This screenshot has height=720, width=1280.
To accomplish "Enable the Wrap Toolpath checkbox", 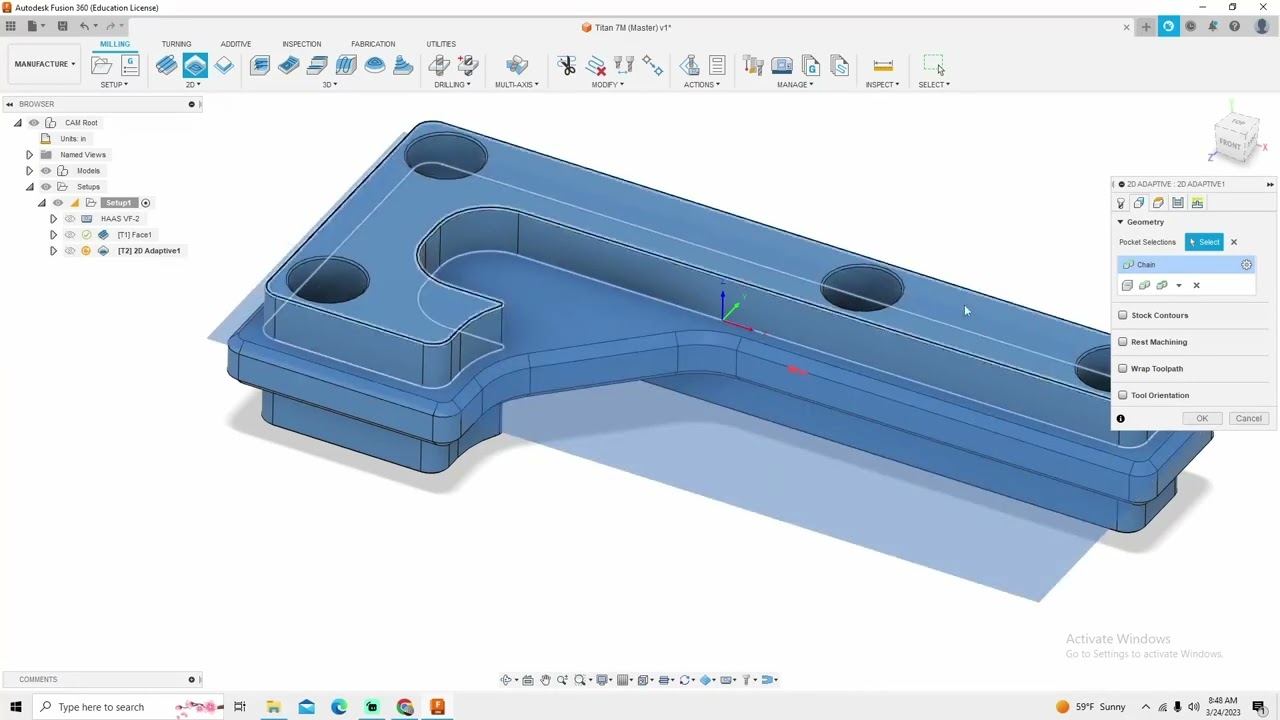I will [x=1123, y=369].
